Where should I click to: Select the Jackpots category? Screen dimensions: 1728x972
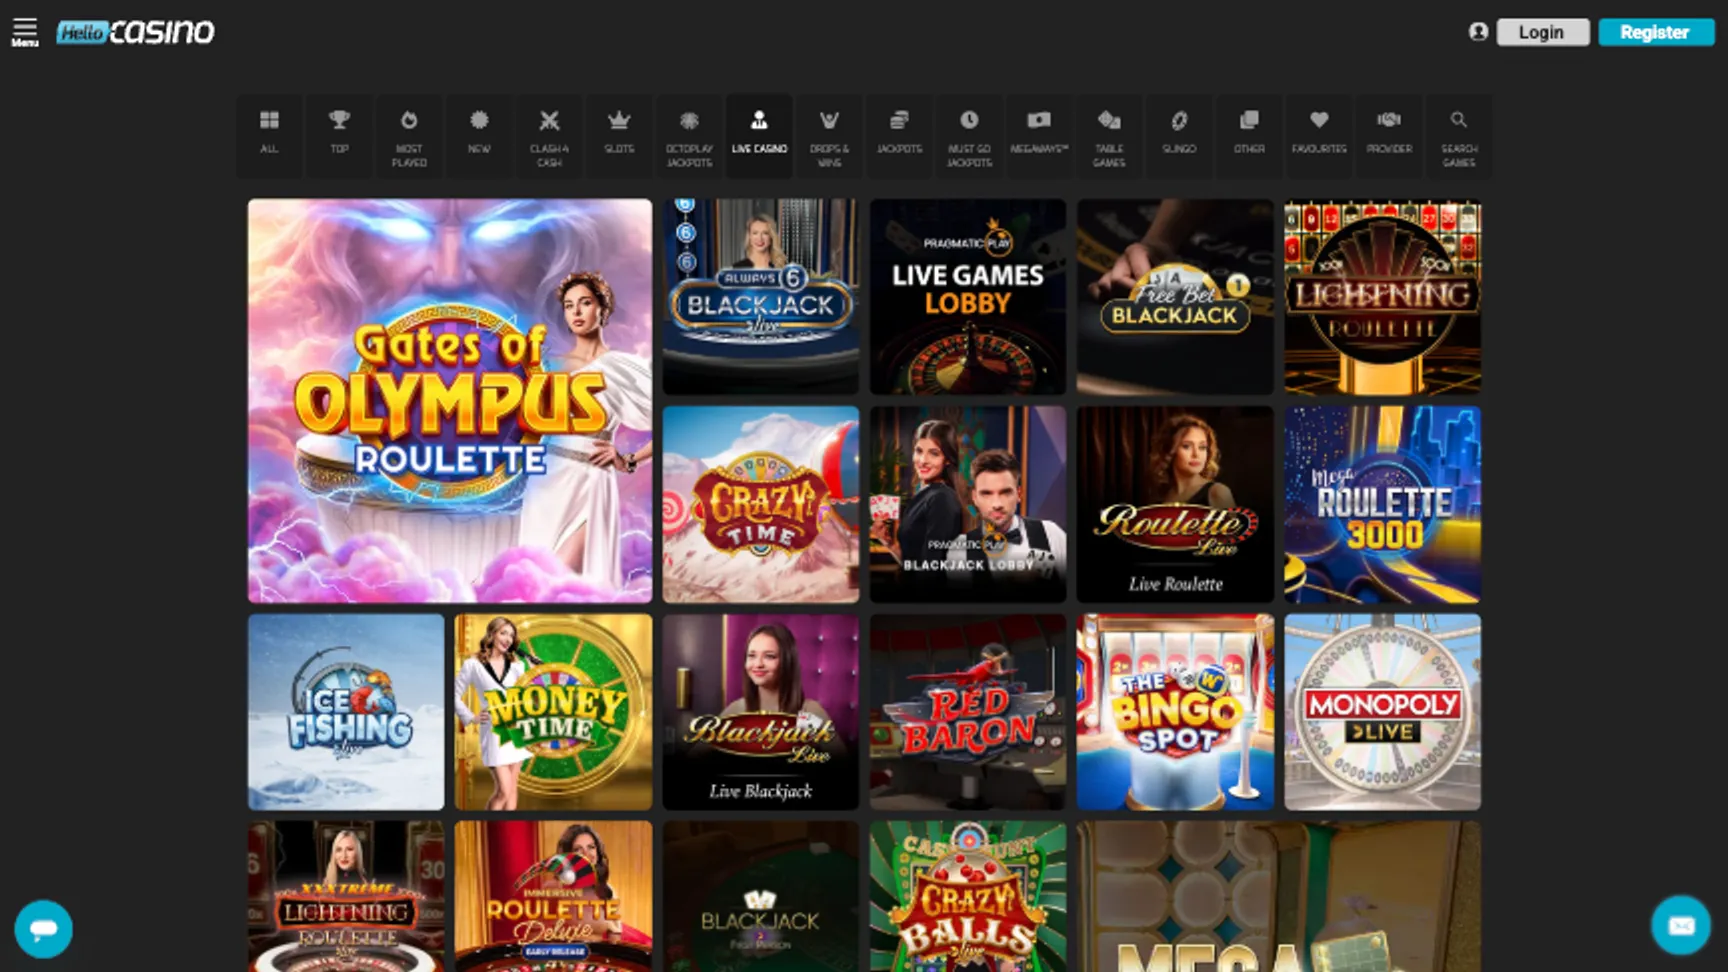899,136
